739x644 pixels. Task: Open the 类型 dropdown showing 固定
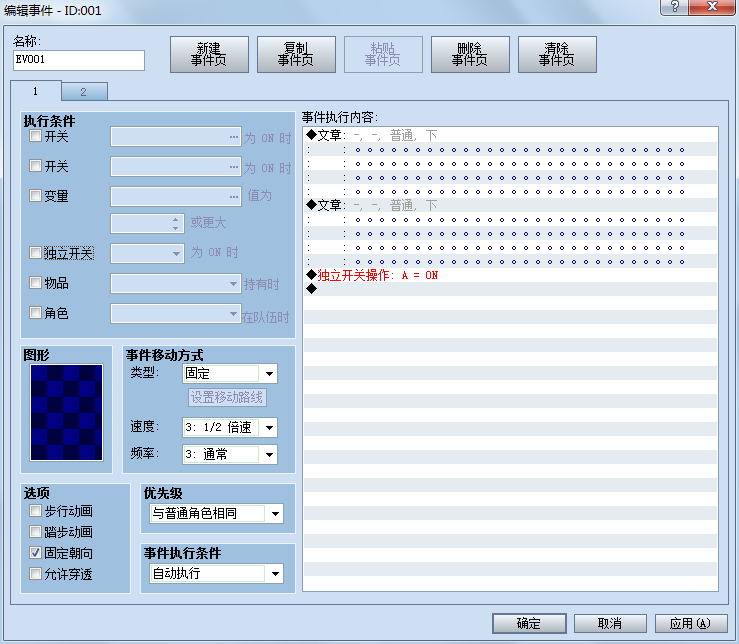[230, 373]
